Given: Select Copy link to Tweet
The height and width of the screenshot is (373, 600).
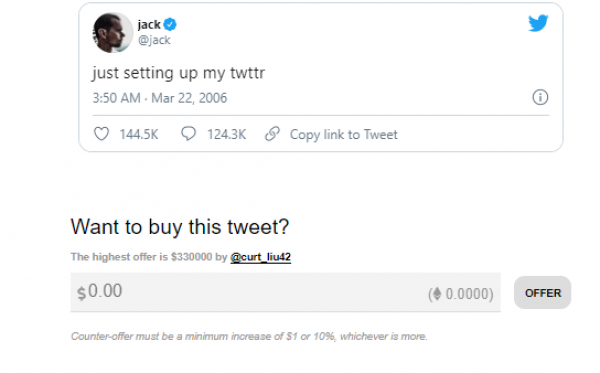Looking at the screenshot, I should pos(344,135).
